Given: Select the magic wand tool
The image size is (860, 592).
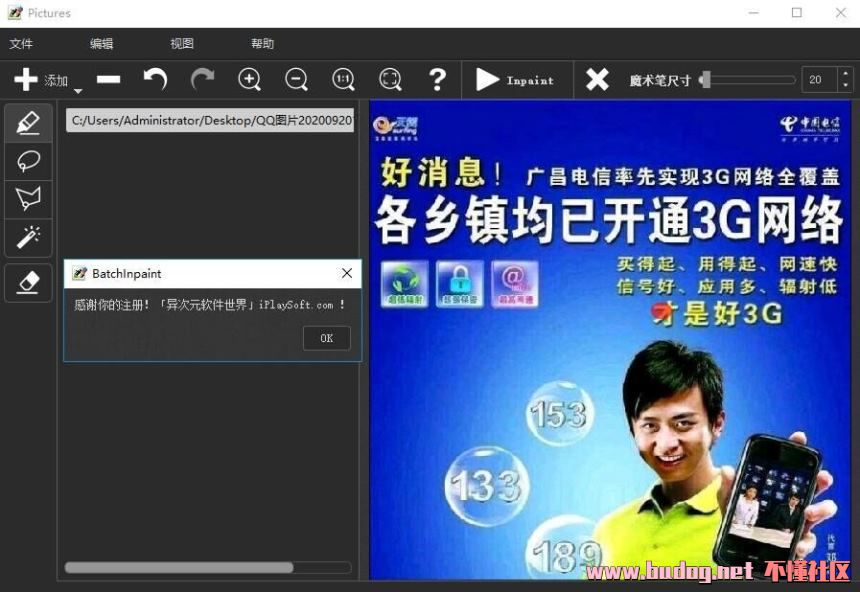Looking at the screenshot, I should click(29, 237).
